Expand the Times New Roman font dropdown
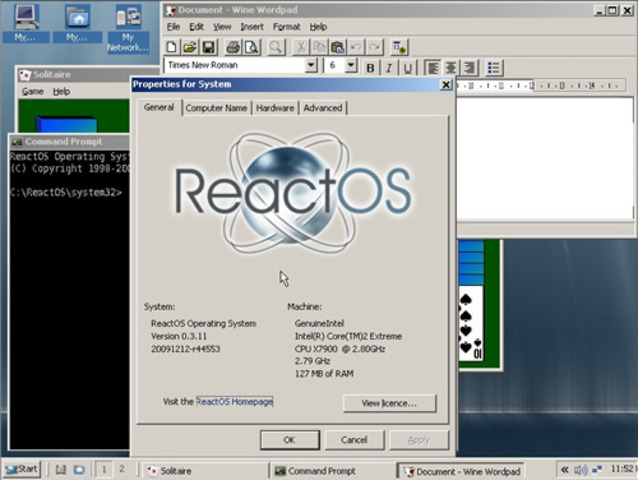Viewport: 638px width, 480px height. click(311, 65)
